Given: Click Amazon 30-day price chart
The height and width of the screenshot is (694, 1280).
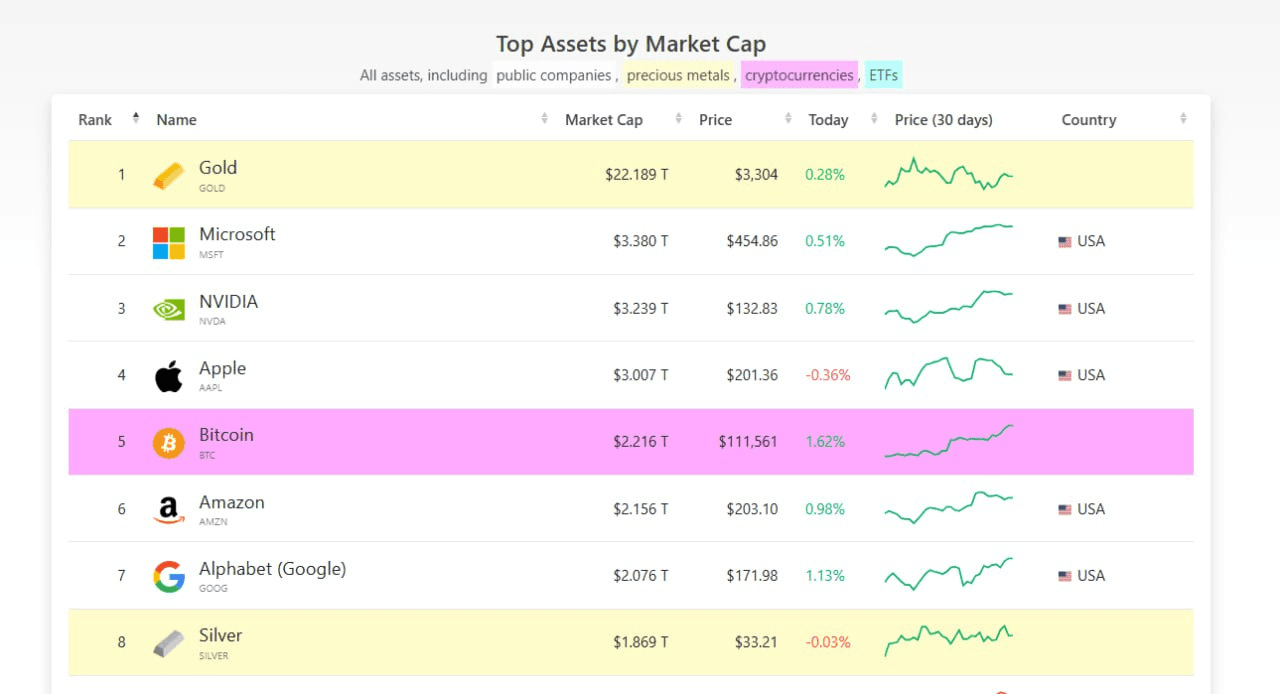Looking at the screenshot, I should pos(949,508).
